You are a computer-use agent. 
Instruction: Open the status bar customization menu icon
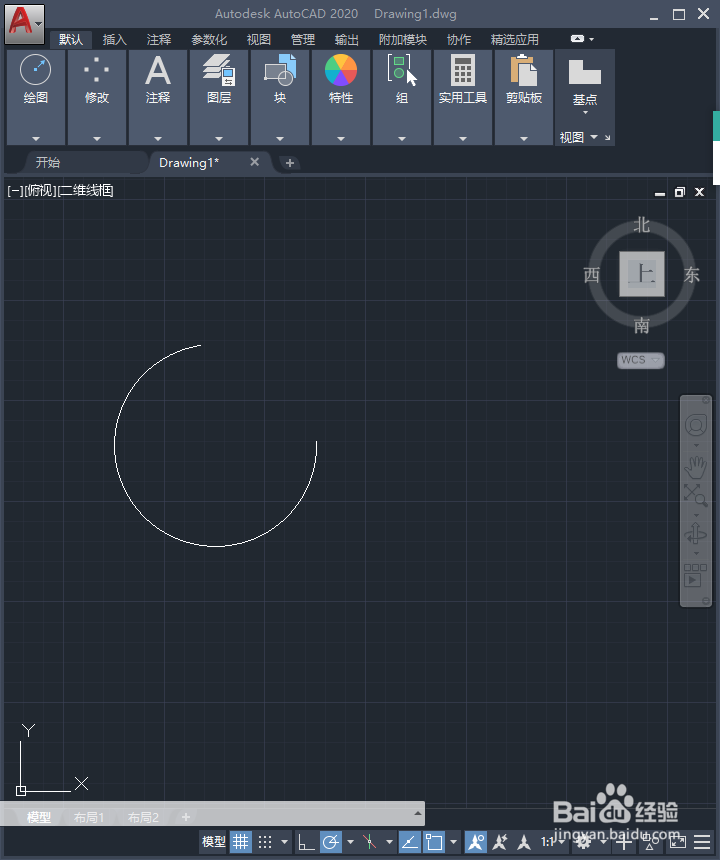click(x=702, y=841)
